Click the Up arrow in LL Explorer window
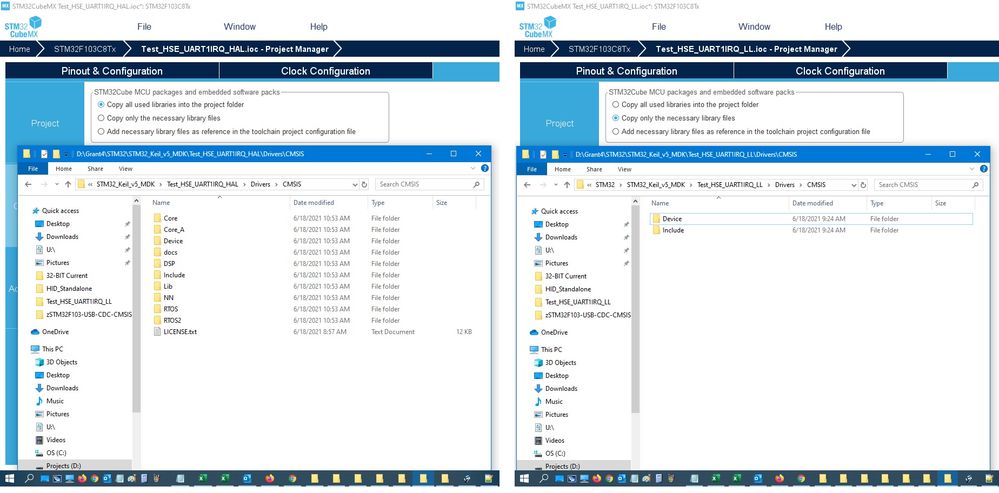999x493 pixels. coord(567,185)
